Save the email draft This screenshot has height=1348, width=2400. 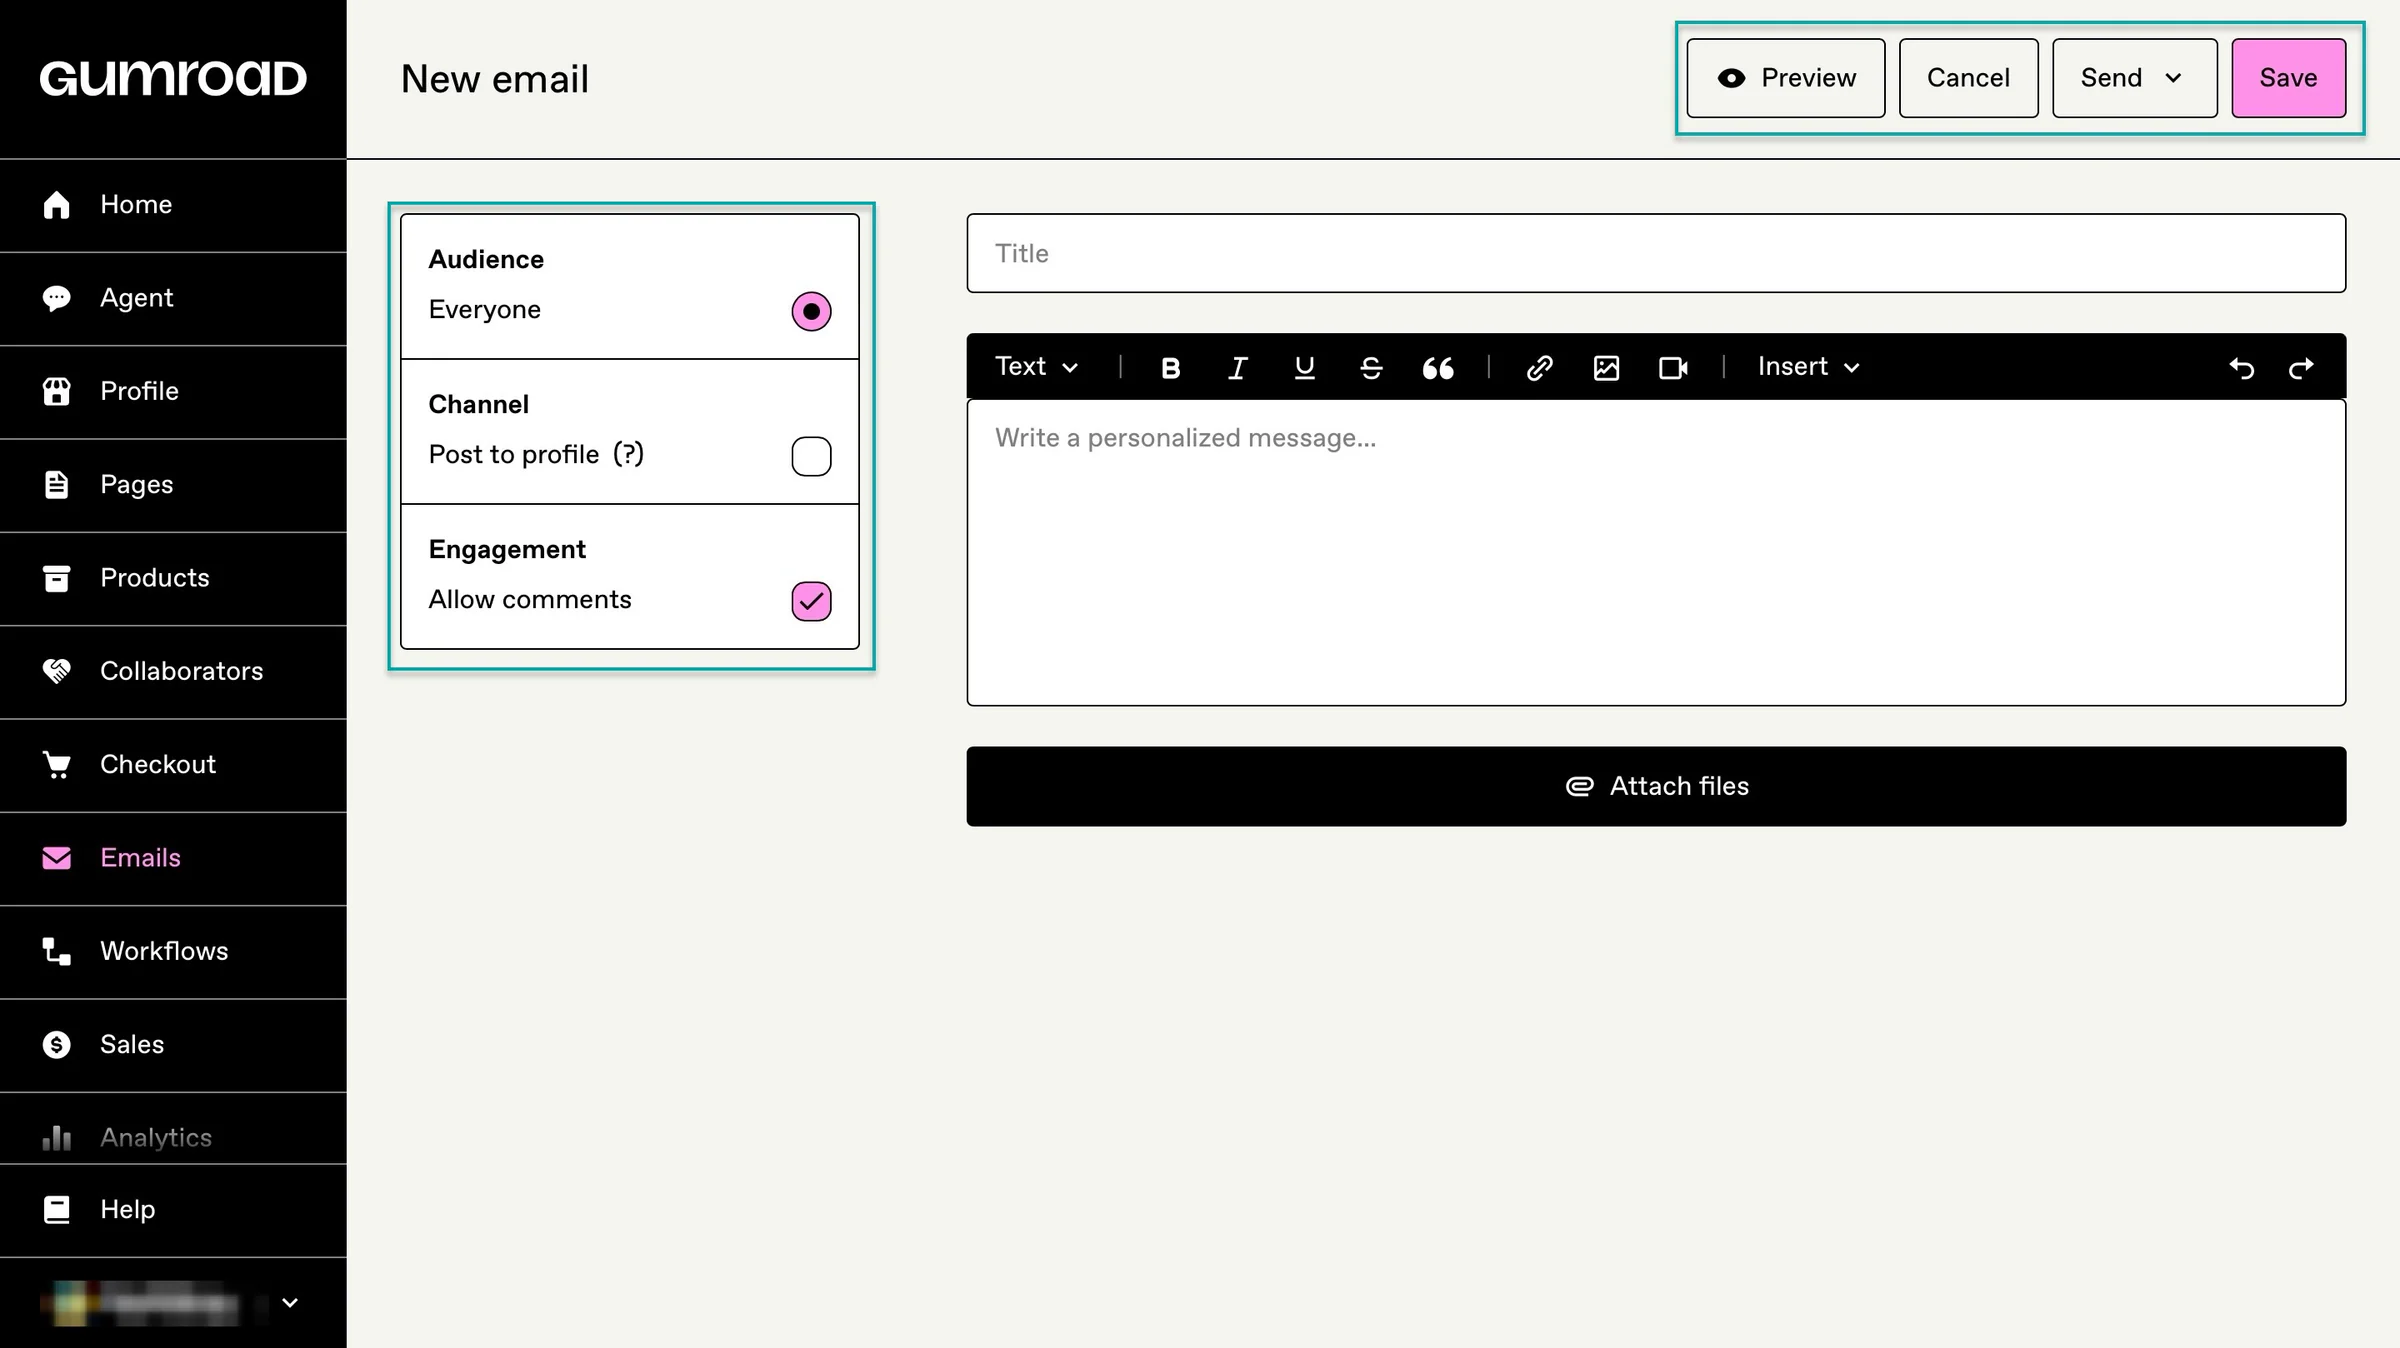click(x=2288, y=78)
